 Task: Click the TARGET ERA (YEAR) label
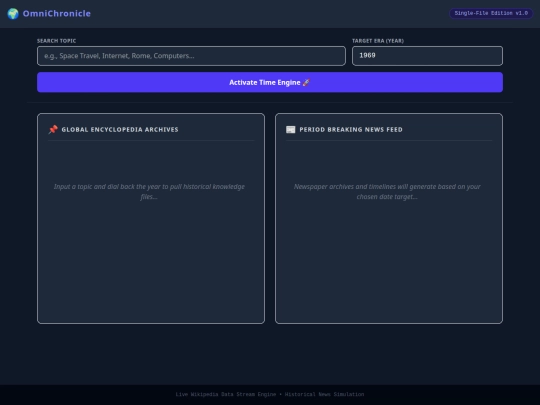point(378,41)
